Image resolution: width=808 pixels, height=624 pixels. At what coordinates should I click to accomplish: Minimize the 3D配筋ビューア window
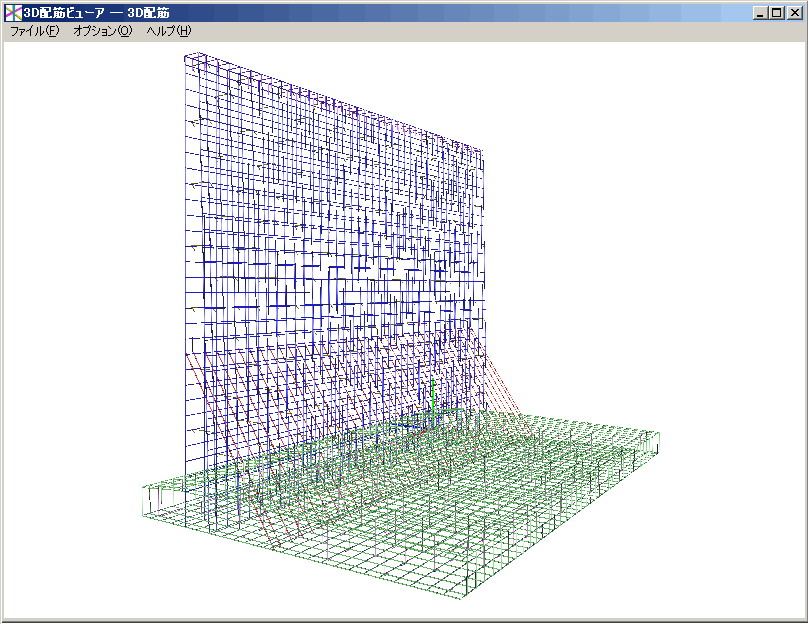click(760, 13)
